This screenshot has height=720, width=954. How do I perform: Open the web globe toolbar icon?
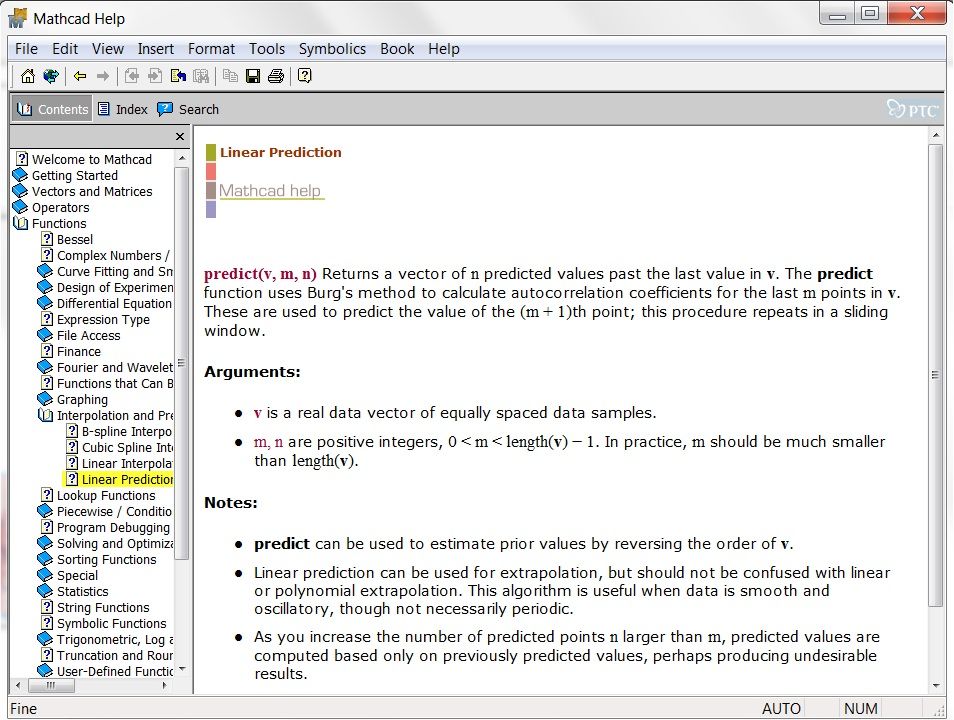(49, 76)
